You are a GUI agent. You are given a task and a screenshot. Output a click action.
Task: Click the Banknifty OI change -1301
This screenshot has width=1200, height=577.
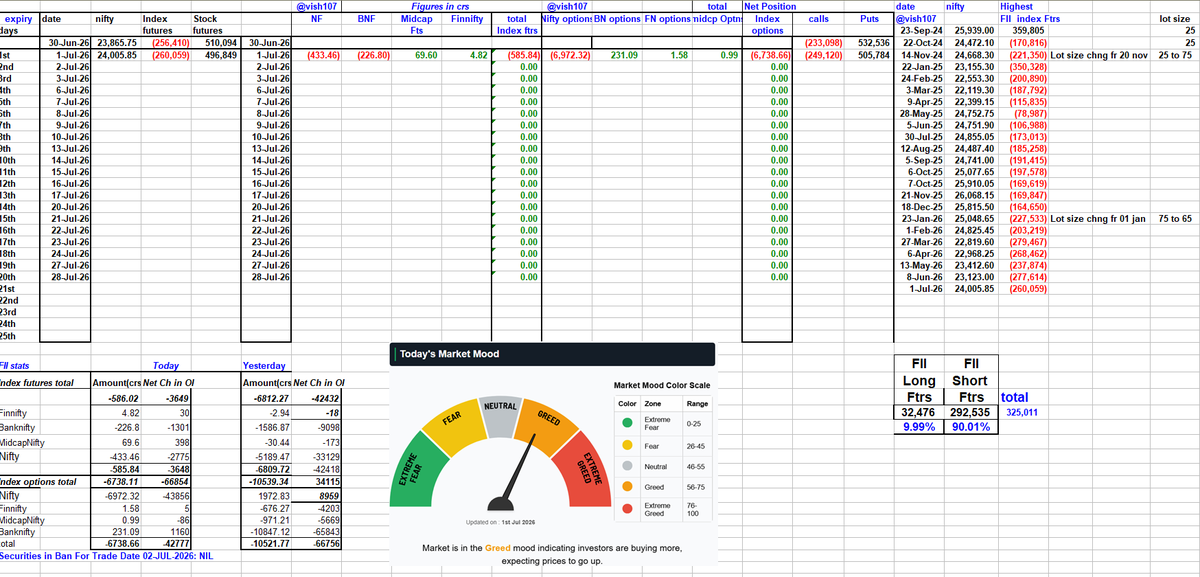177,426
